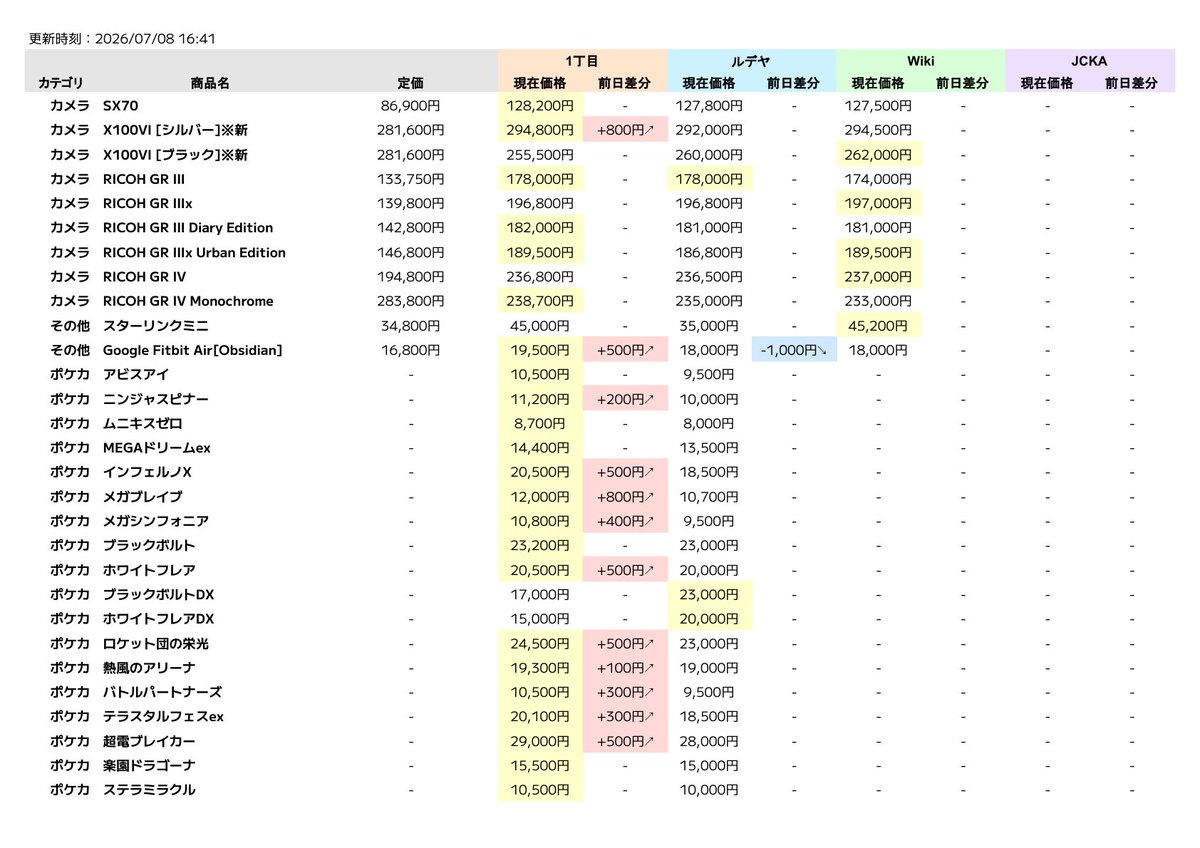Click the +800円 difference for X100VI シルバー

(625, 130)
